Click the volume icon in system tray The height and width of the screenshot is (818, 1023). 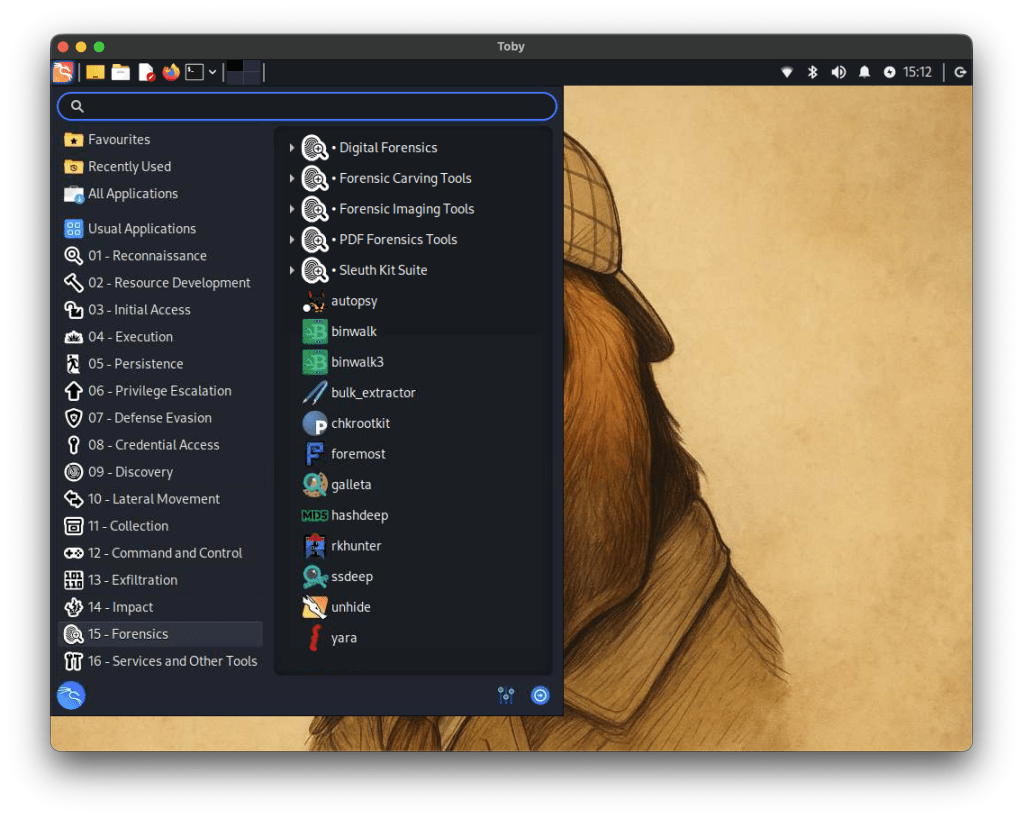point(838,72)
